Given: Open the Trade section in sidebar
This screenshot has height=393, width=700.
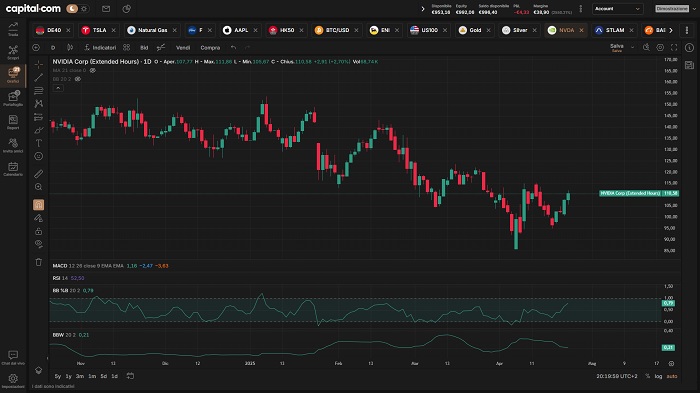Looking at the screenshot, I should (x=13, y=29).
